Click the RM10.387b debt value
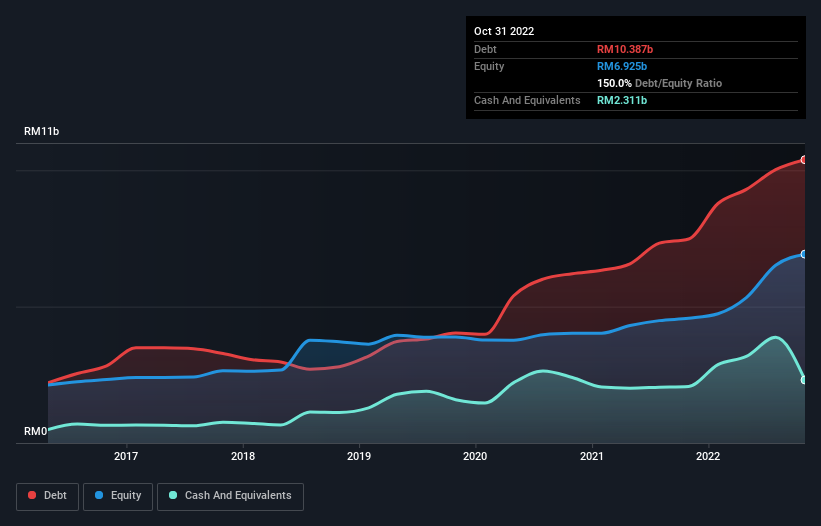Viewport: 821px width, 526px height. coord(625,49)
